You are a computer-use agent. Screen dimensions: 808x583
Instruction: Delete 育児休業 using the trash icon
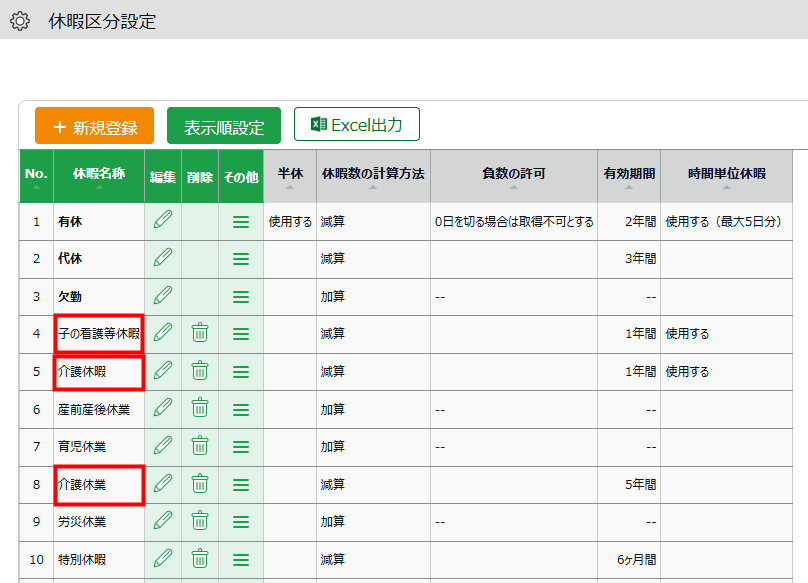point(200,446)
